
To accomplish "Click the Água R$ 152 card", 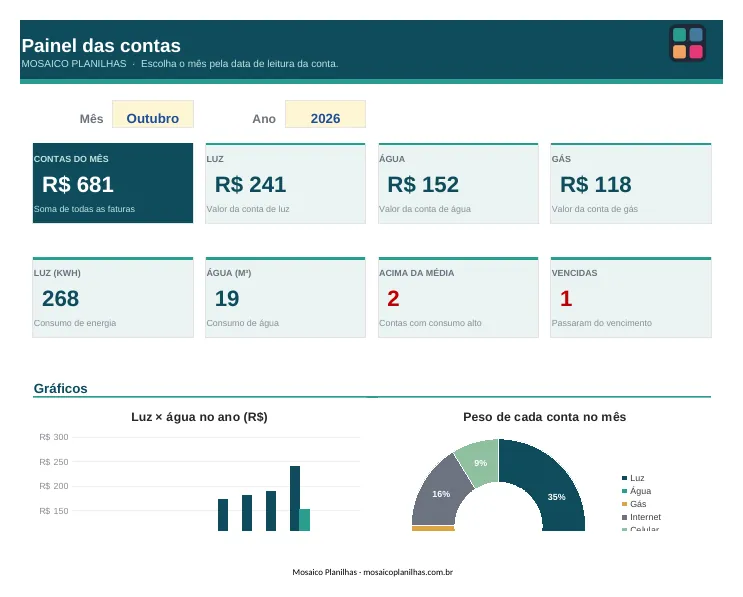I will tap(458, 183).
